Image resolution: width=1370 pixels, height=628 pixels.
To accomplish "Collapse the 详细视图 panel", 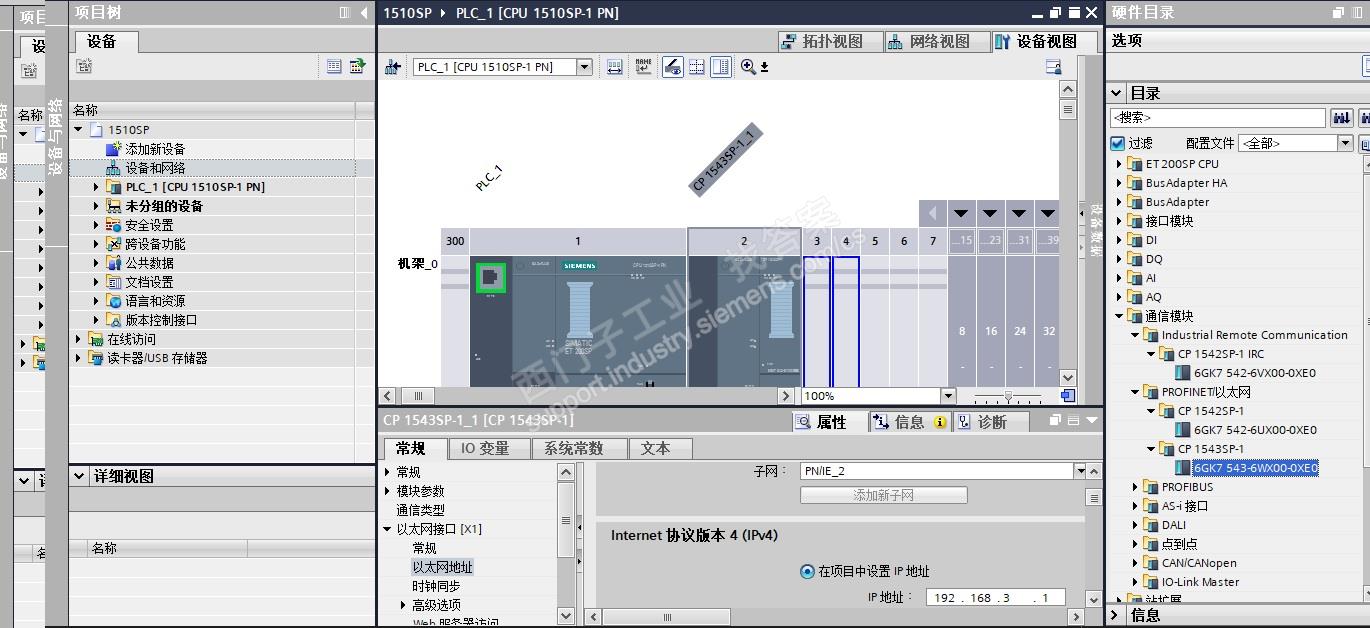I will point(80,476).
